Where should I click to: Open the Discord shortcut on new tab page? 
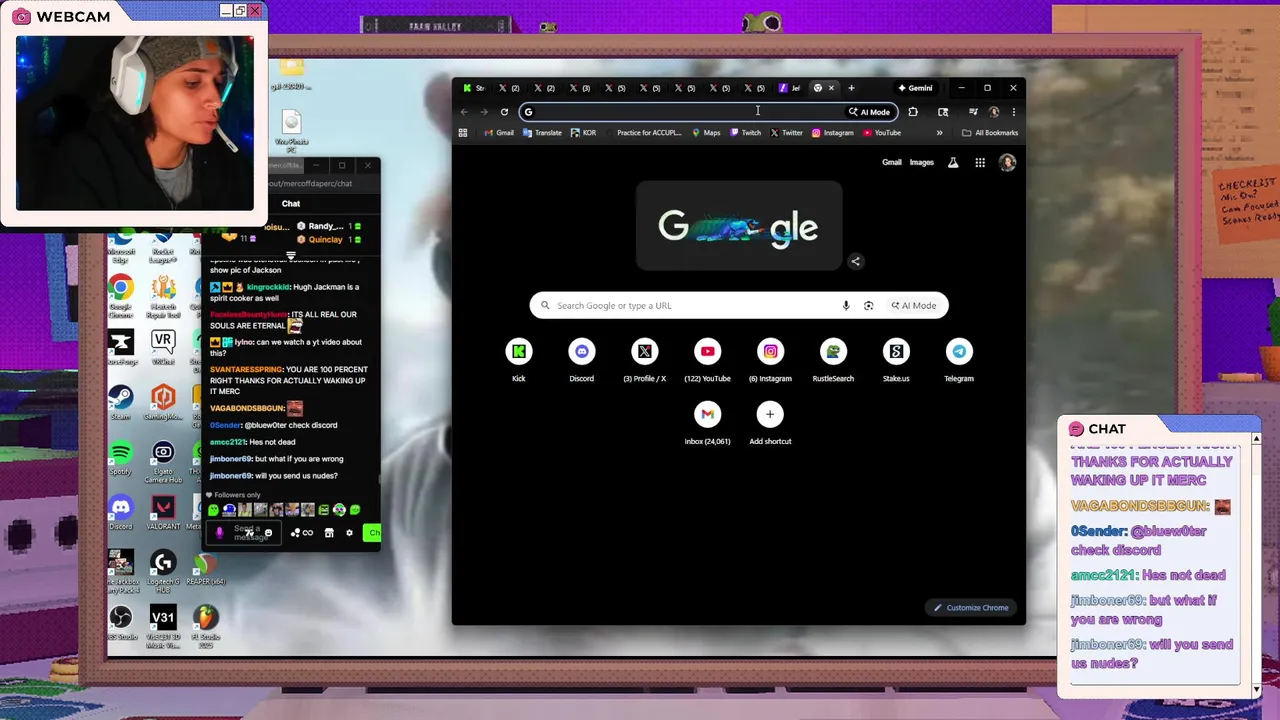tap(581, 360)
